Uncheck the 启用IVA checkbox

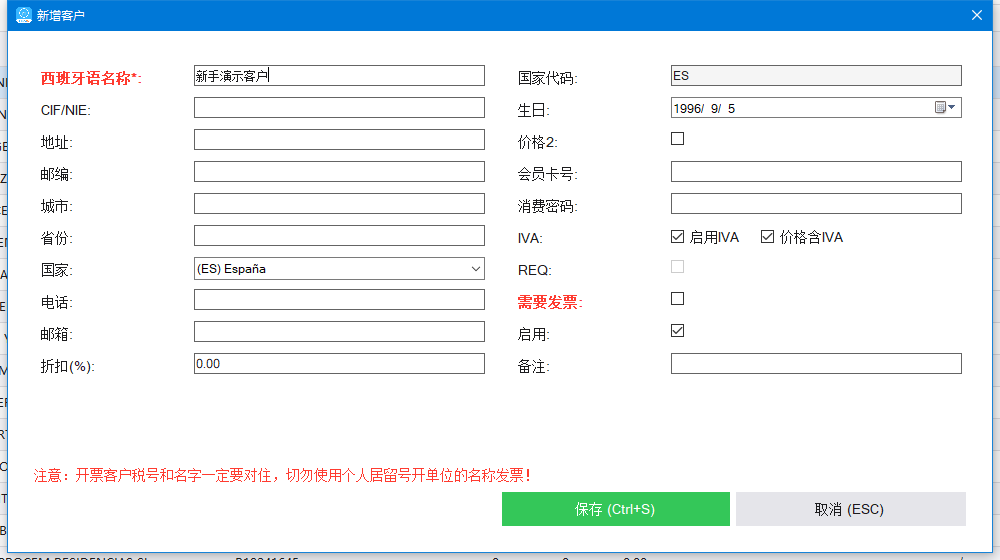(x=677, y=237)
